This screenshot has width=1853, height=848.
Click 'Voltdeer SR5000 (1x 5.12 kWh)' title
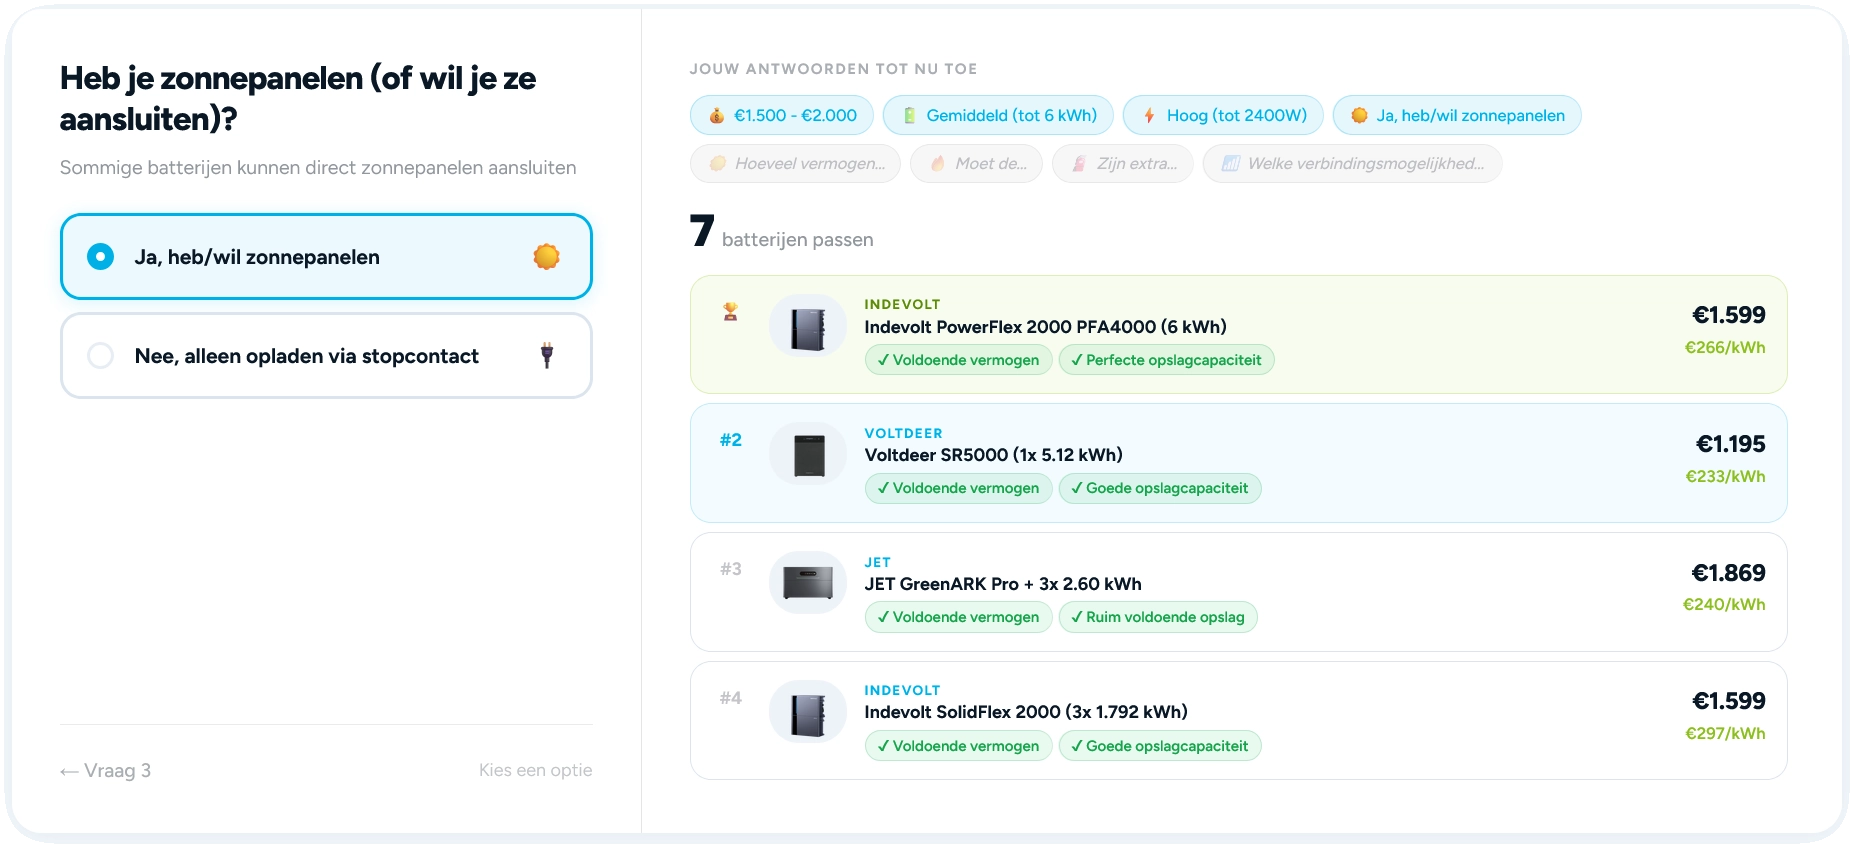point(993,455)
